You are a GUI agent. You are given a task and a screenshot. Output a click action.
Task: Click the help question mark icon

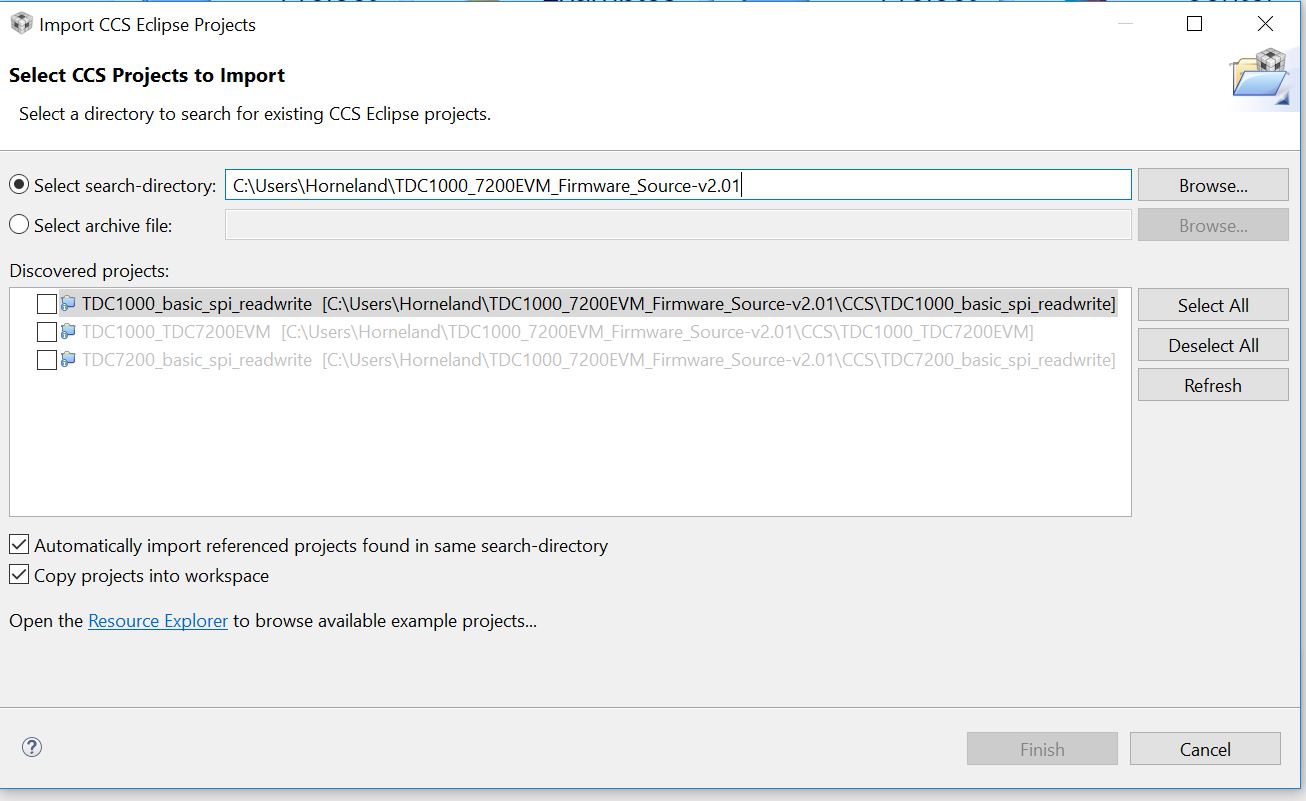pyautogui.click(x=32, y=747)
